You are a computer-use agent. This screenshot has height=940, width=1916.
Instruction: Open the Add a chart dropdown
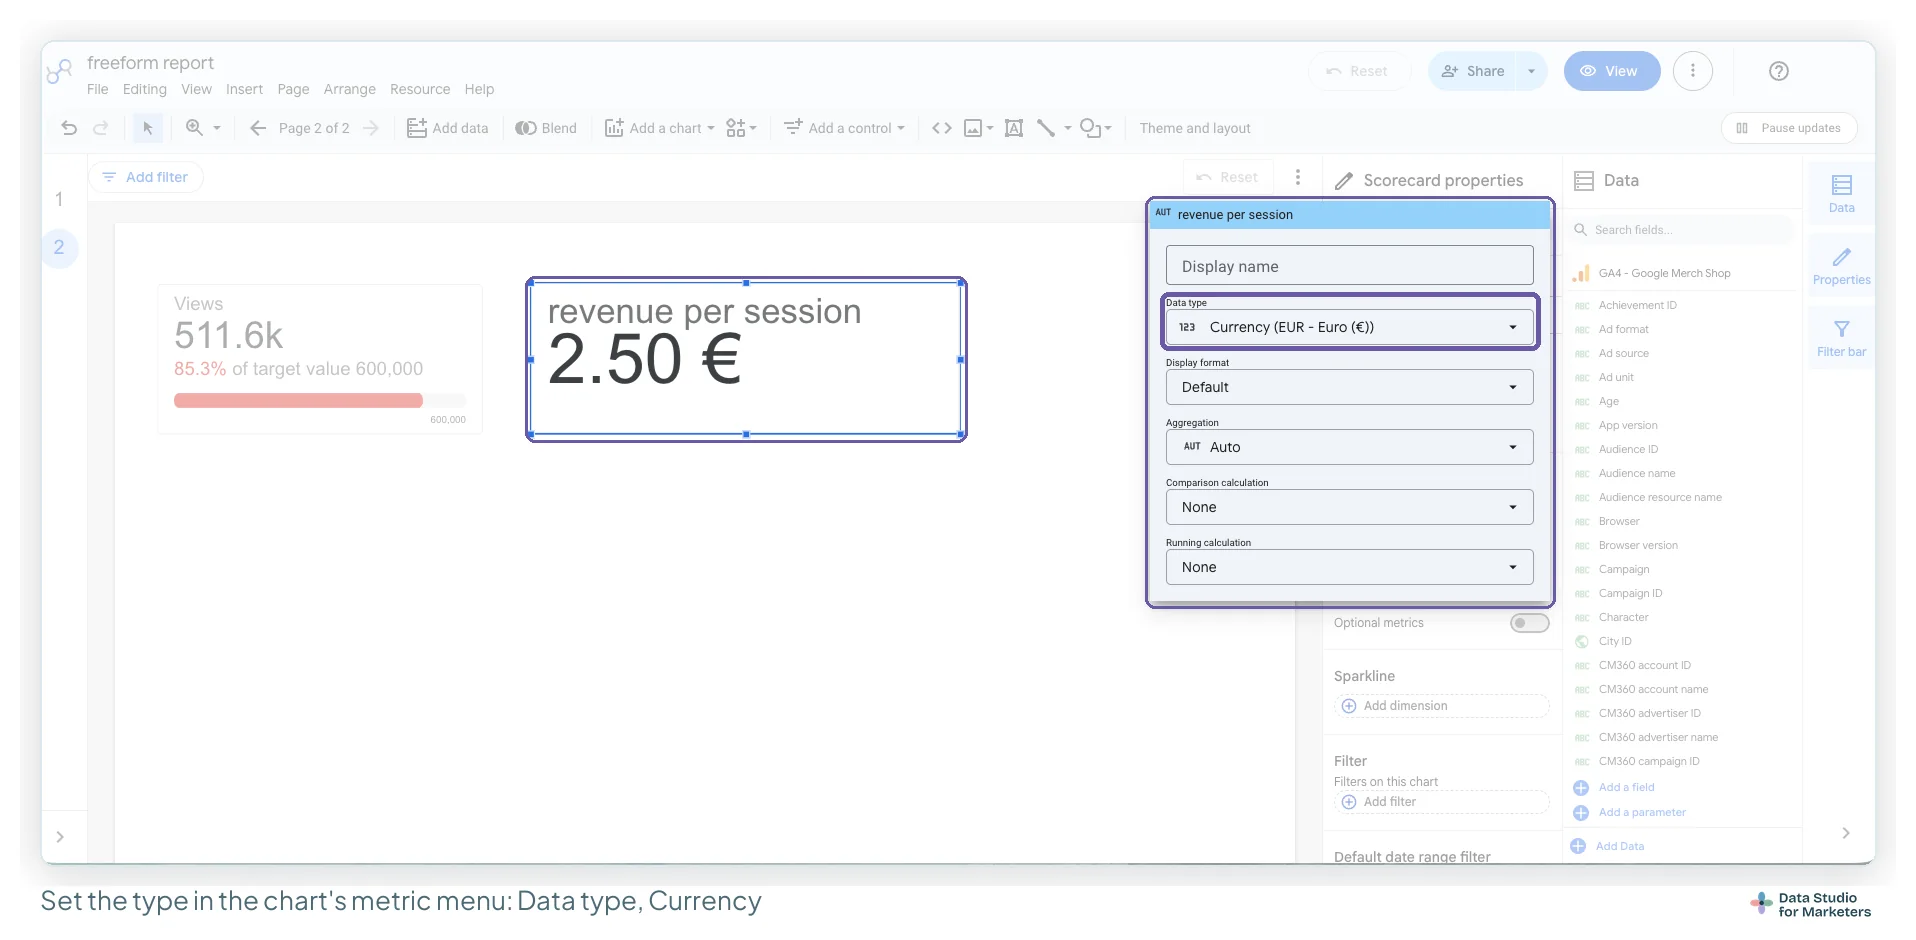coord(660,128)
